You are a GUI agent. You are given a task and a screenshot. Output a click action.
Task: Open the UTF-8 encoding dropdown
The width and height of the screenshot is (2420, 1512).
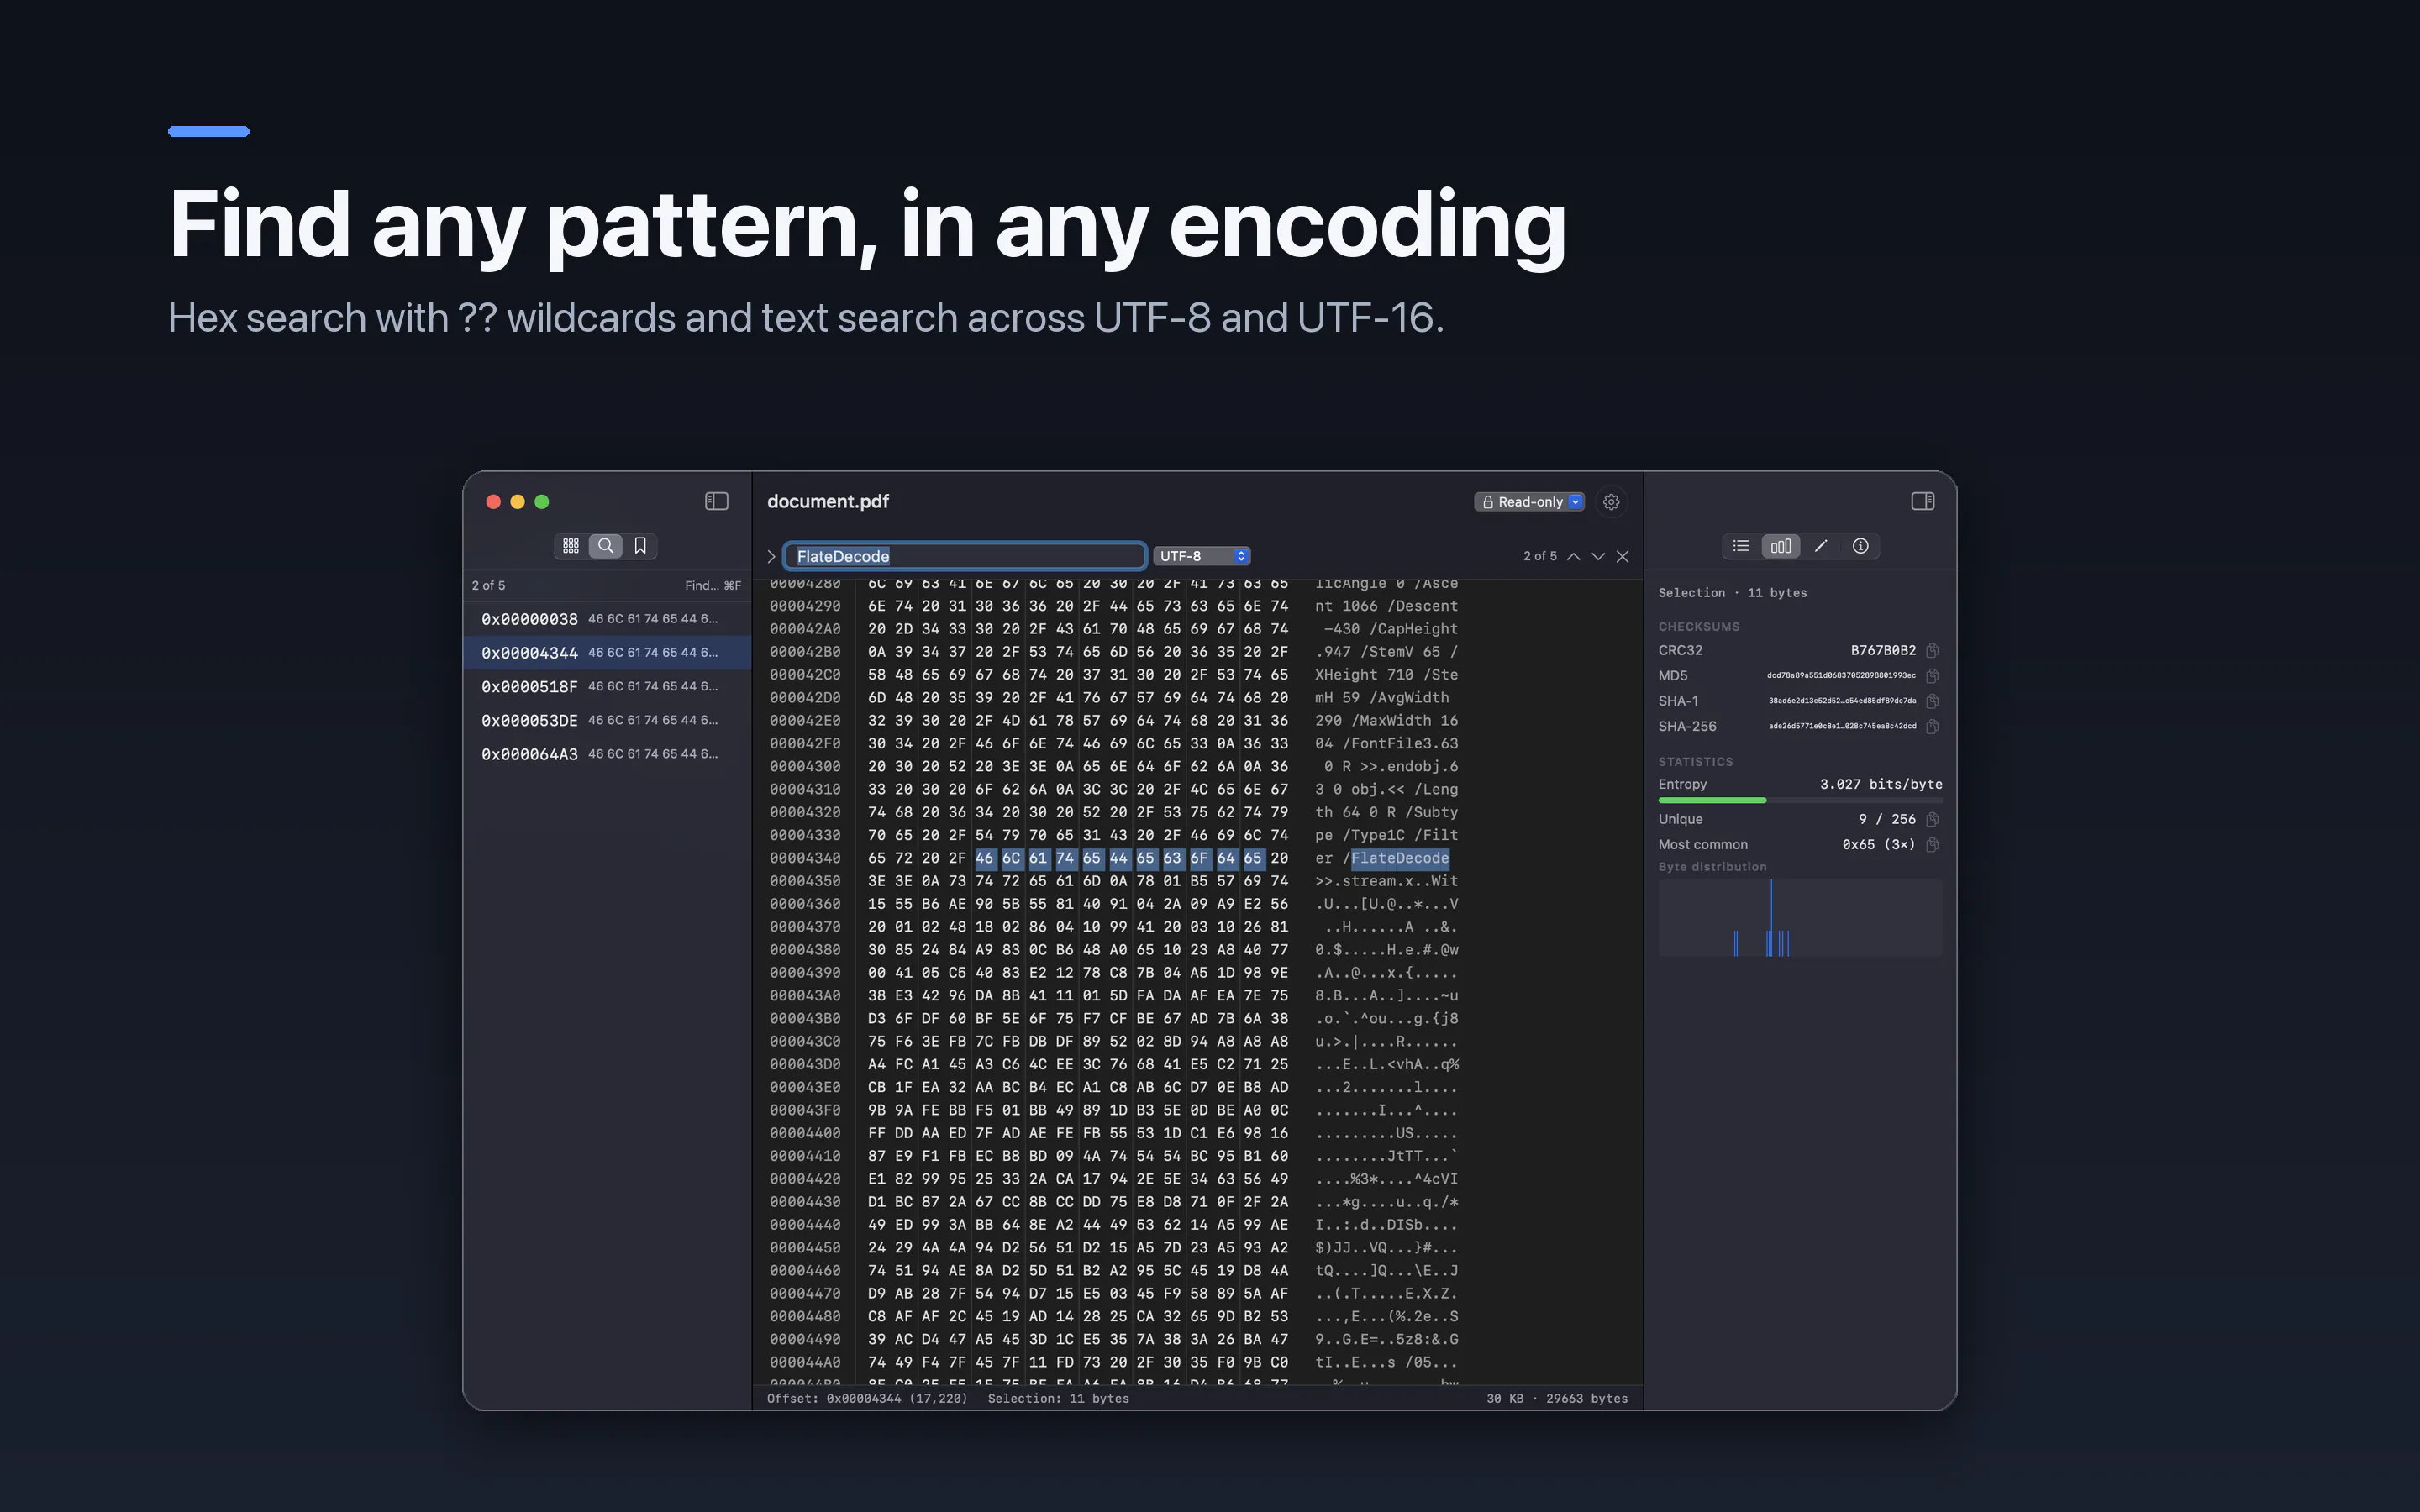1202,556
